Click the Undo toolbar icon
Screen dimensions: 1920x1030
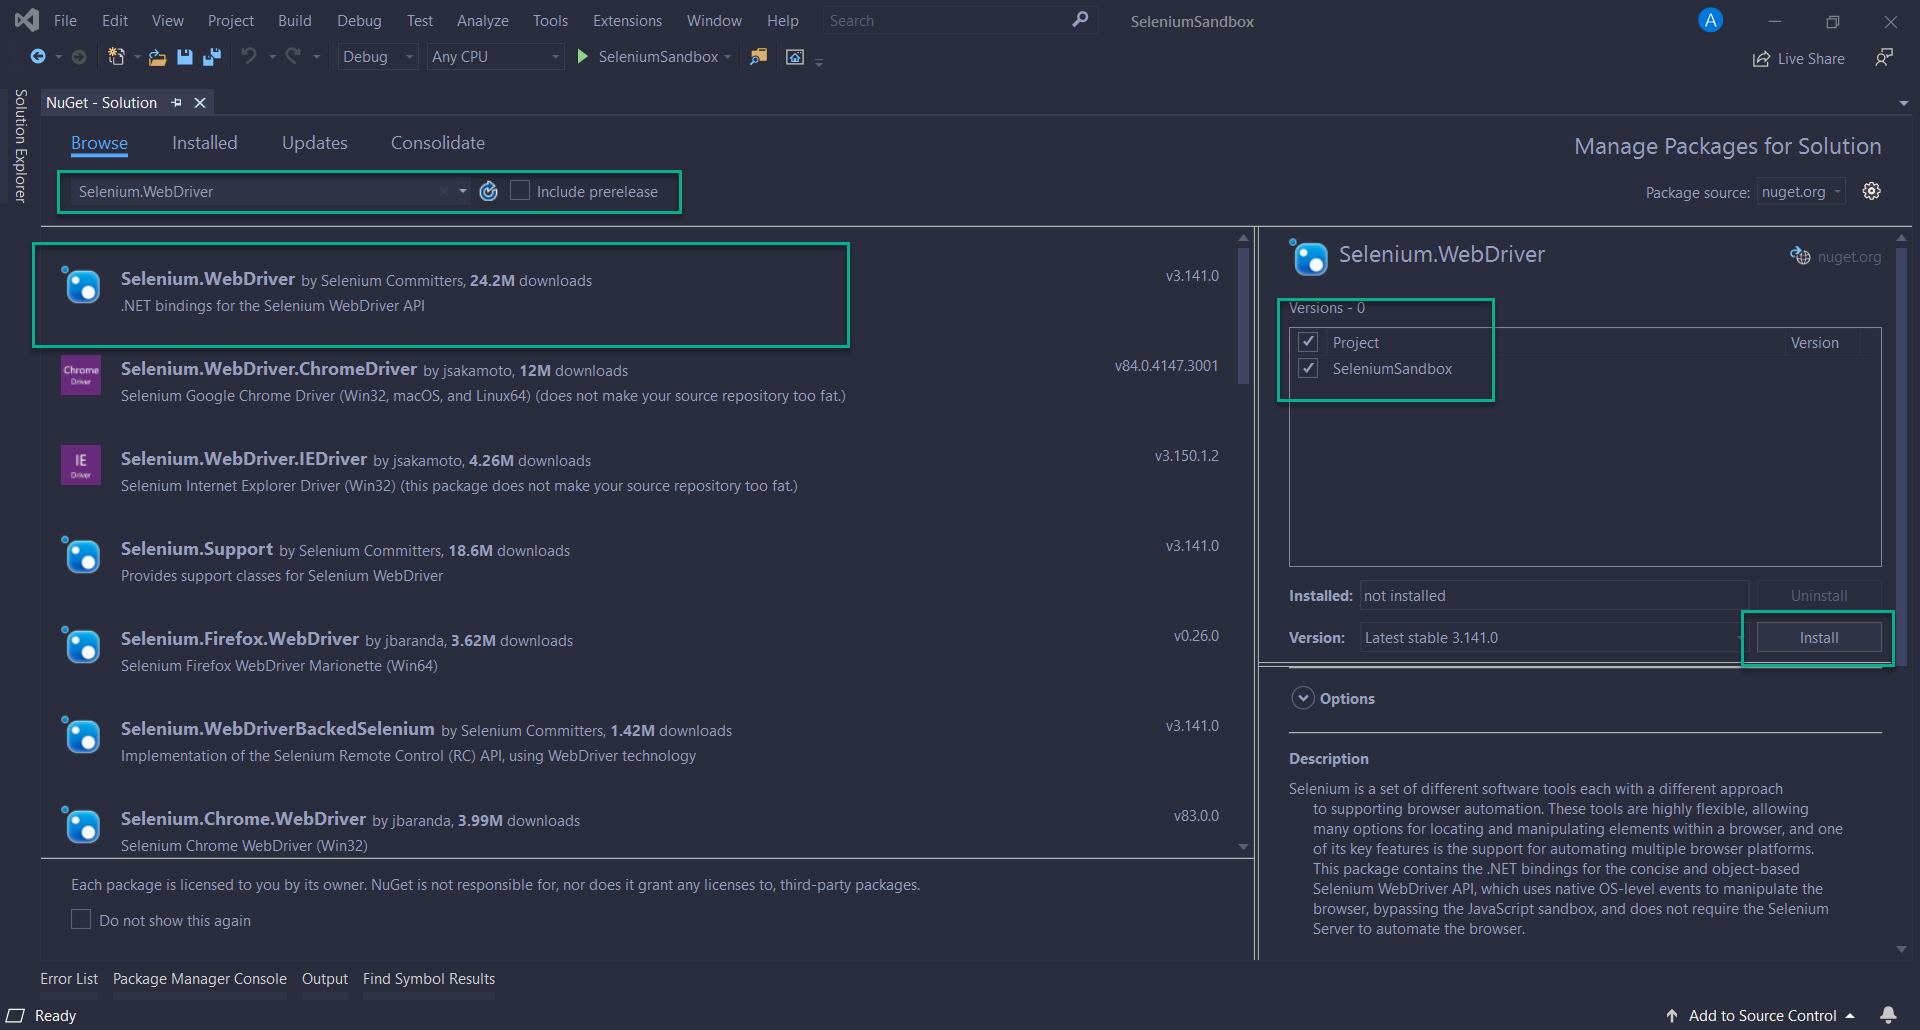click(249, 57)
